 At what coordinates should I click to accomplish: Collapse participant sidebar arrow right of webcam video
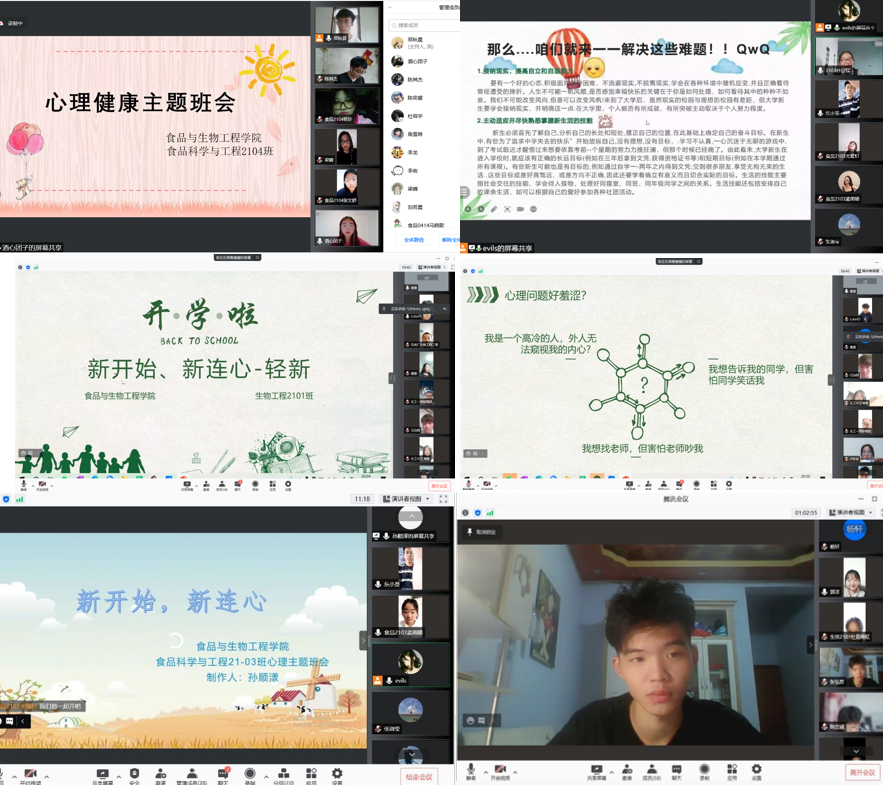(x=811, y=646)
